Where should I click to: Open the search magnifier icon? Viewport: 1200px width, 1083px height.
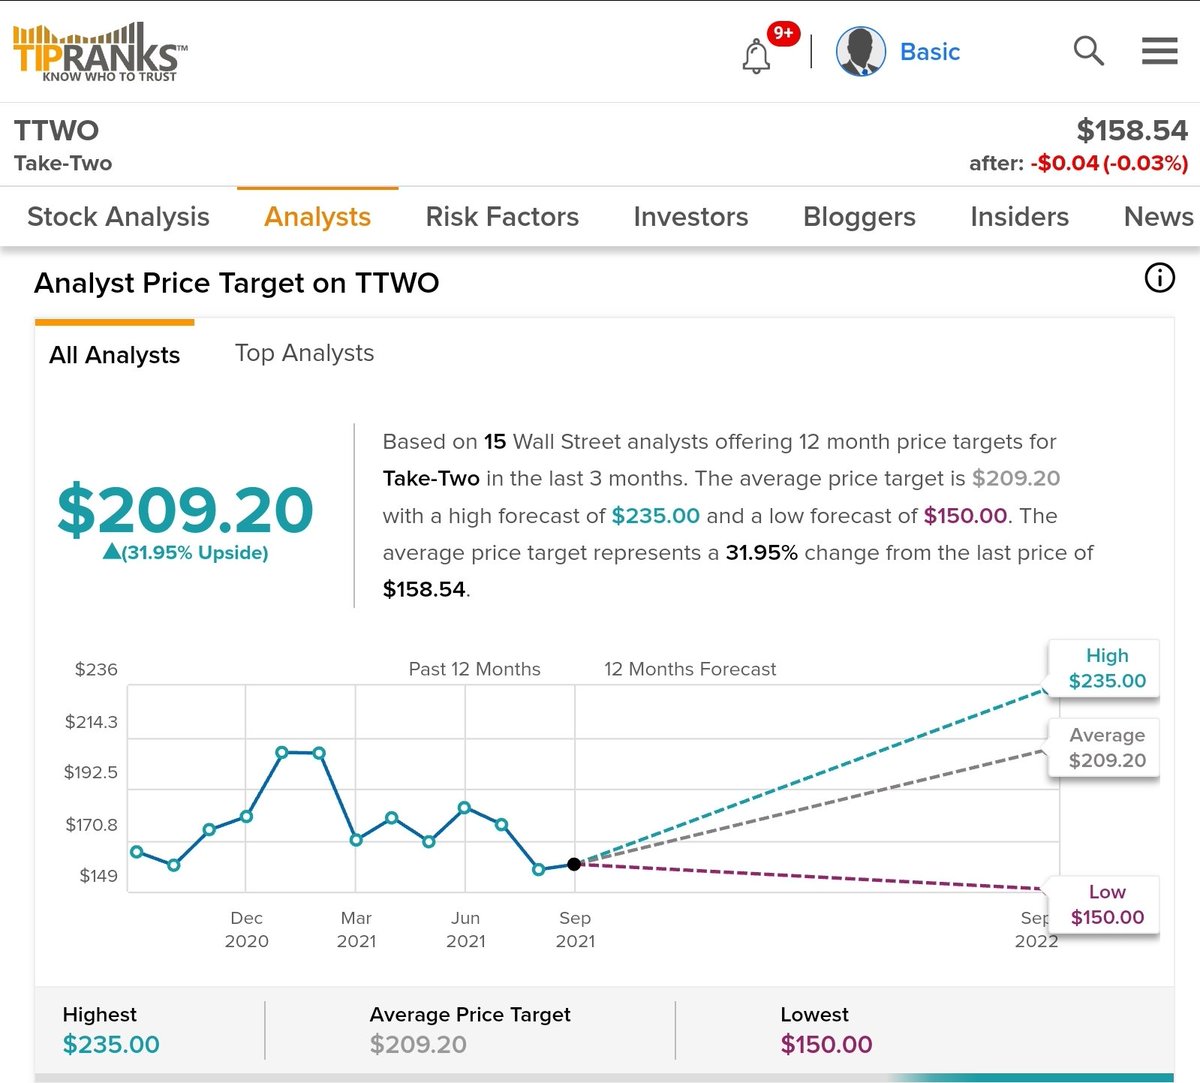[x=1088, y=50]
